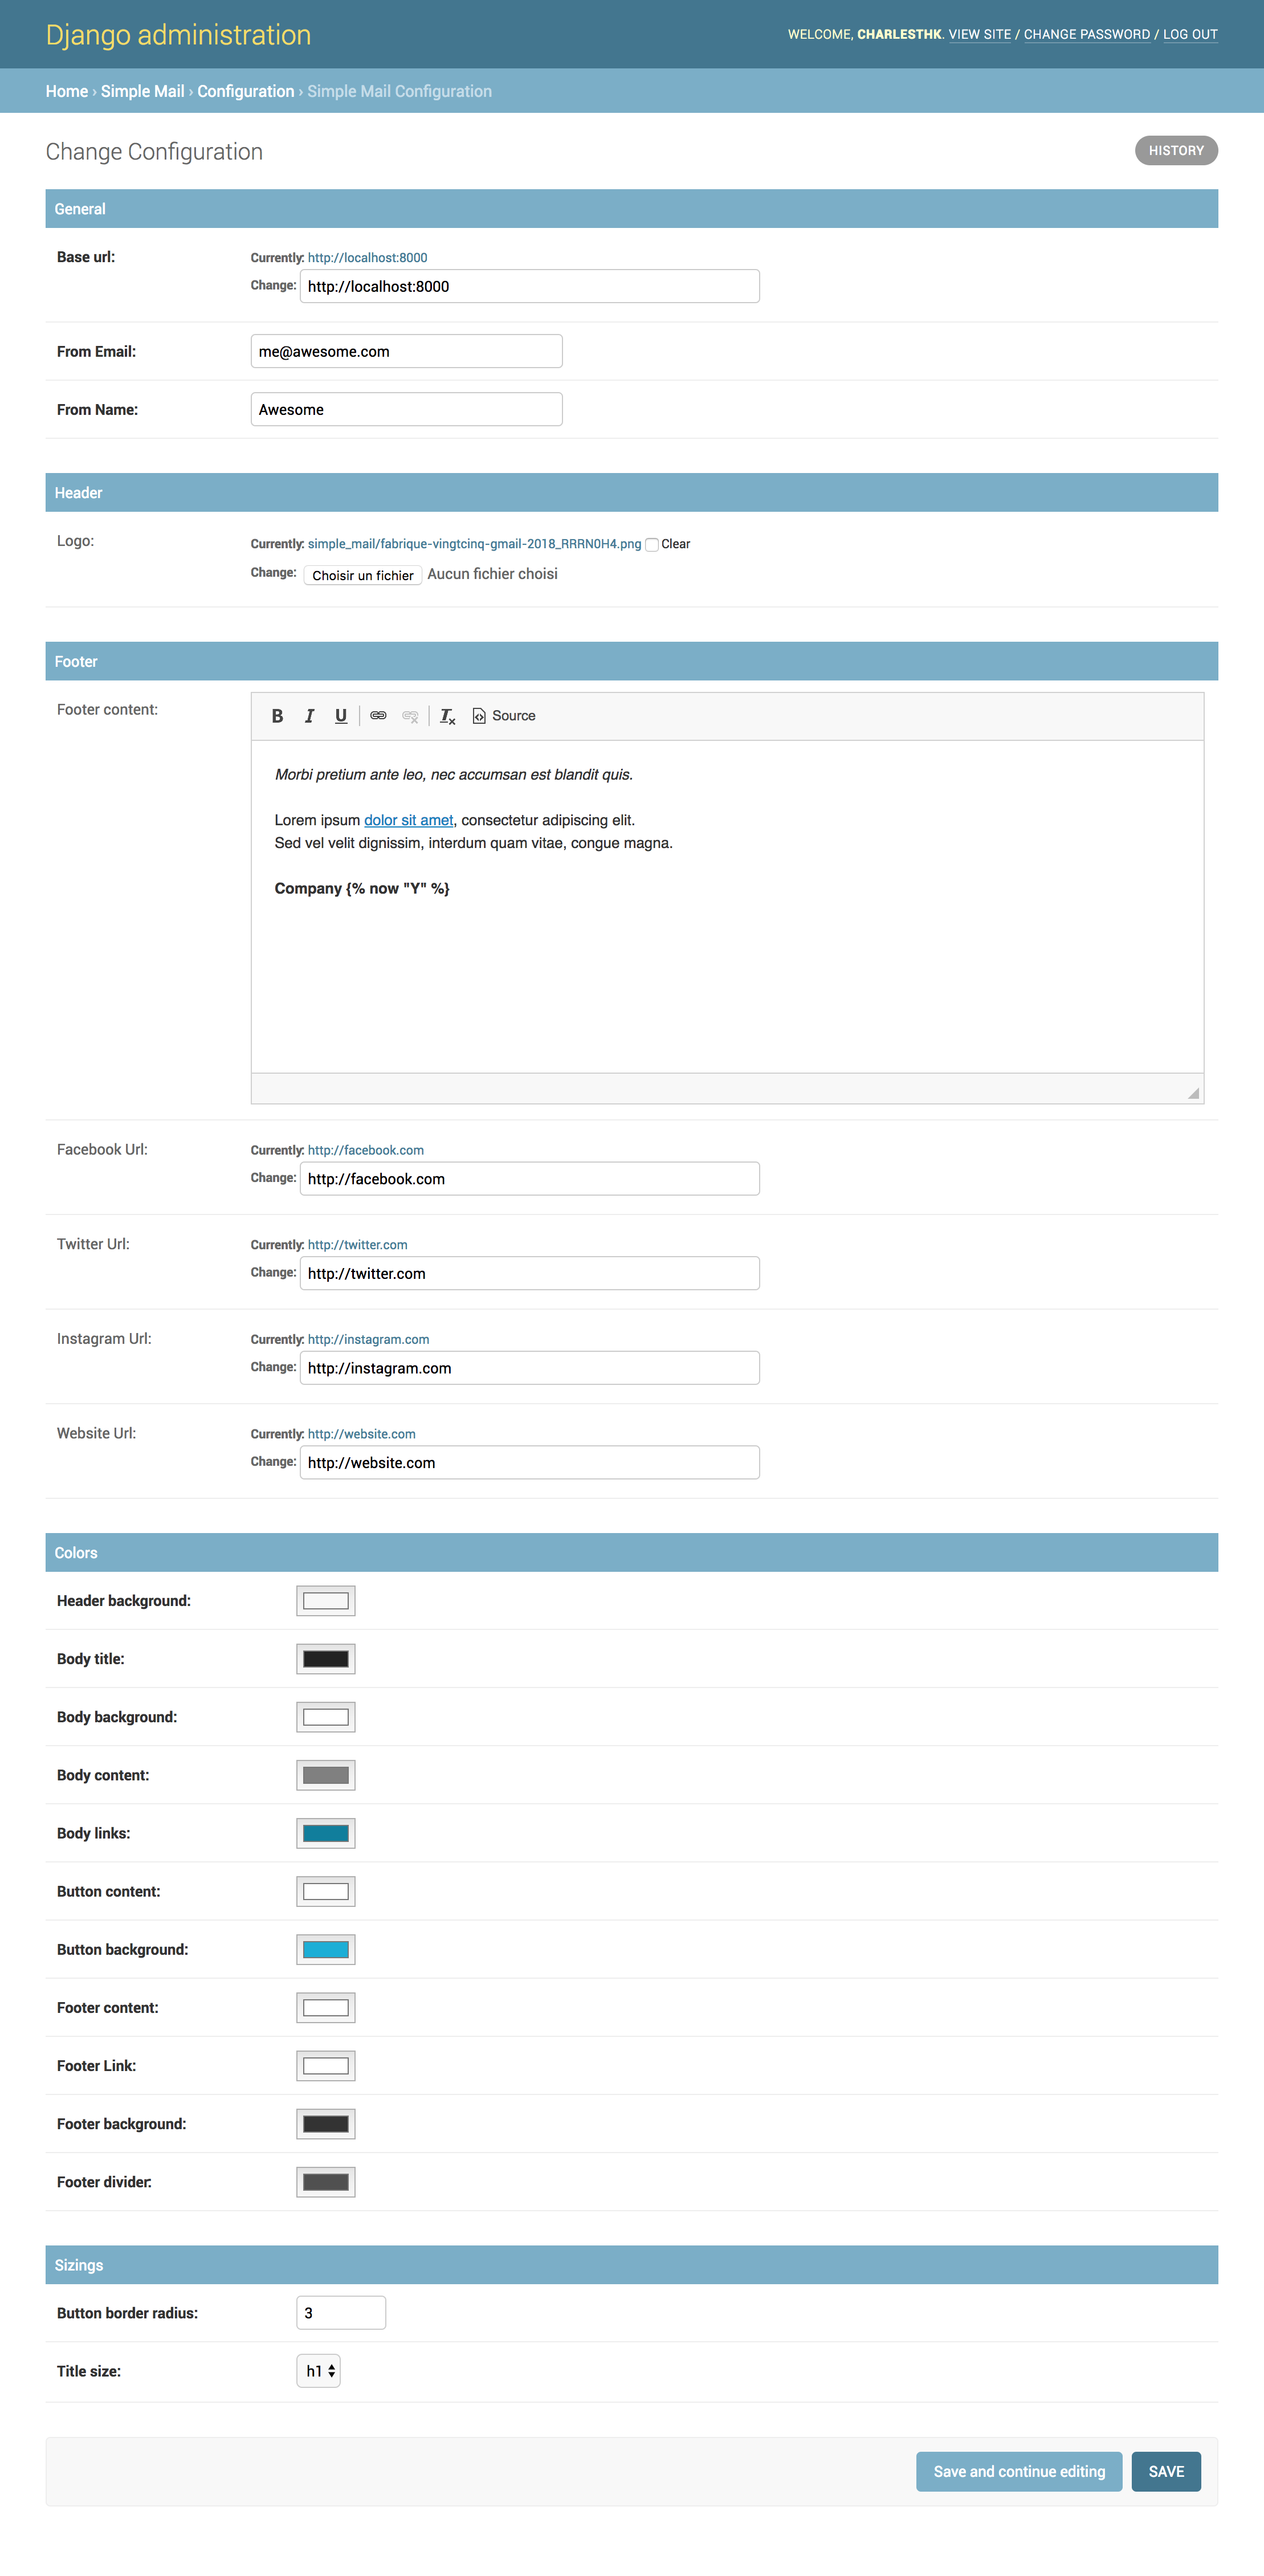Click Choisir un fichier to upload a logo
The width and height of the screenshot is (1264, 2576).
click(363, 575)
